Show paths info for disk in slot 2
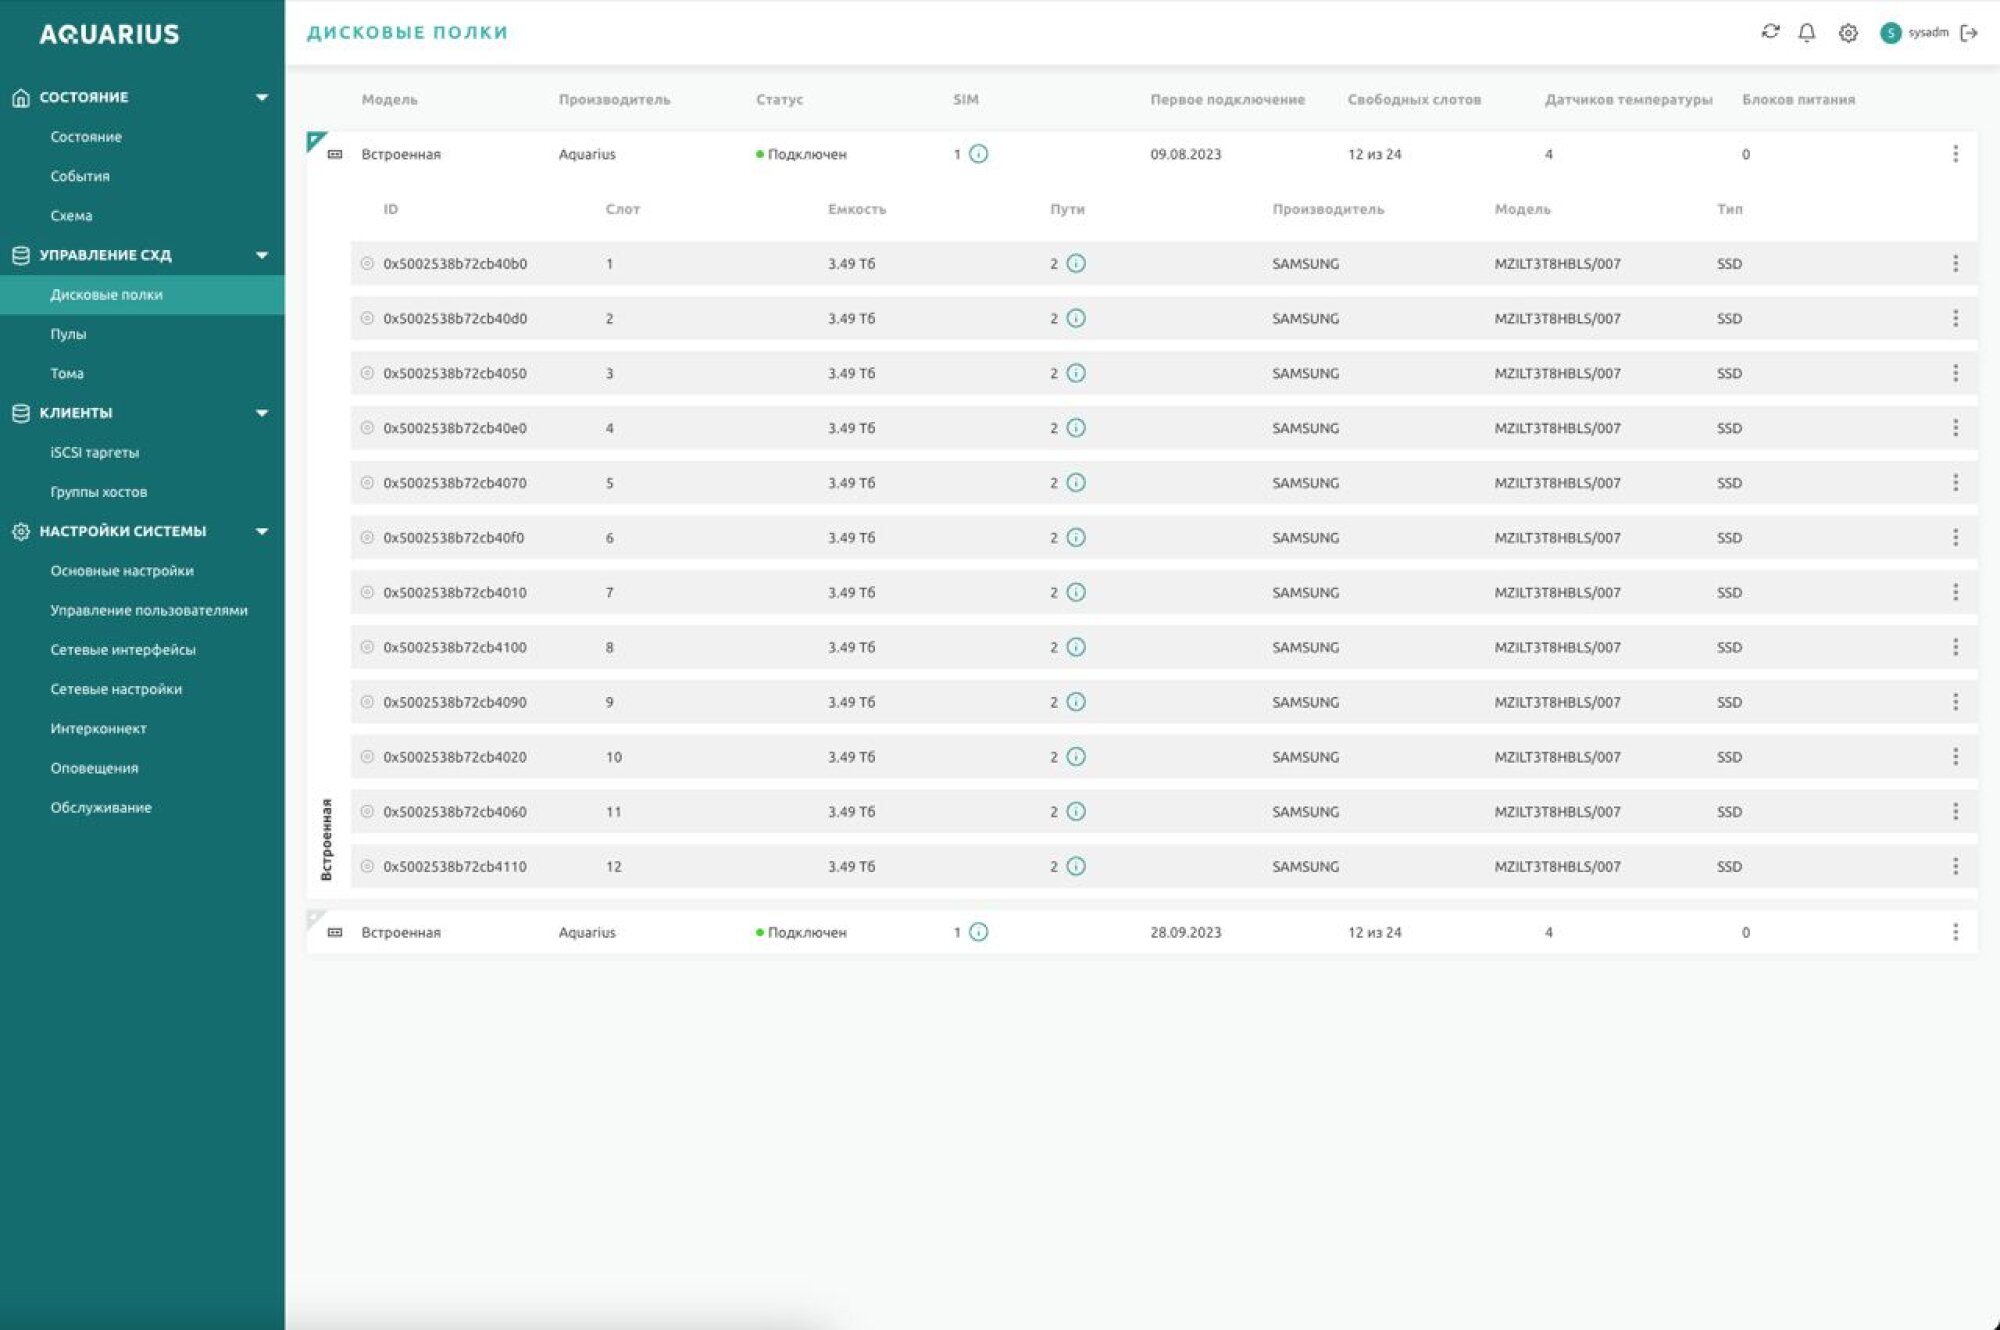Screen dimensions: 2000x1330 (x=1076, y=319)
